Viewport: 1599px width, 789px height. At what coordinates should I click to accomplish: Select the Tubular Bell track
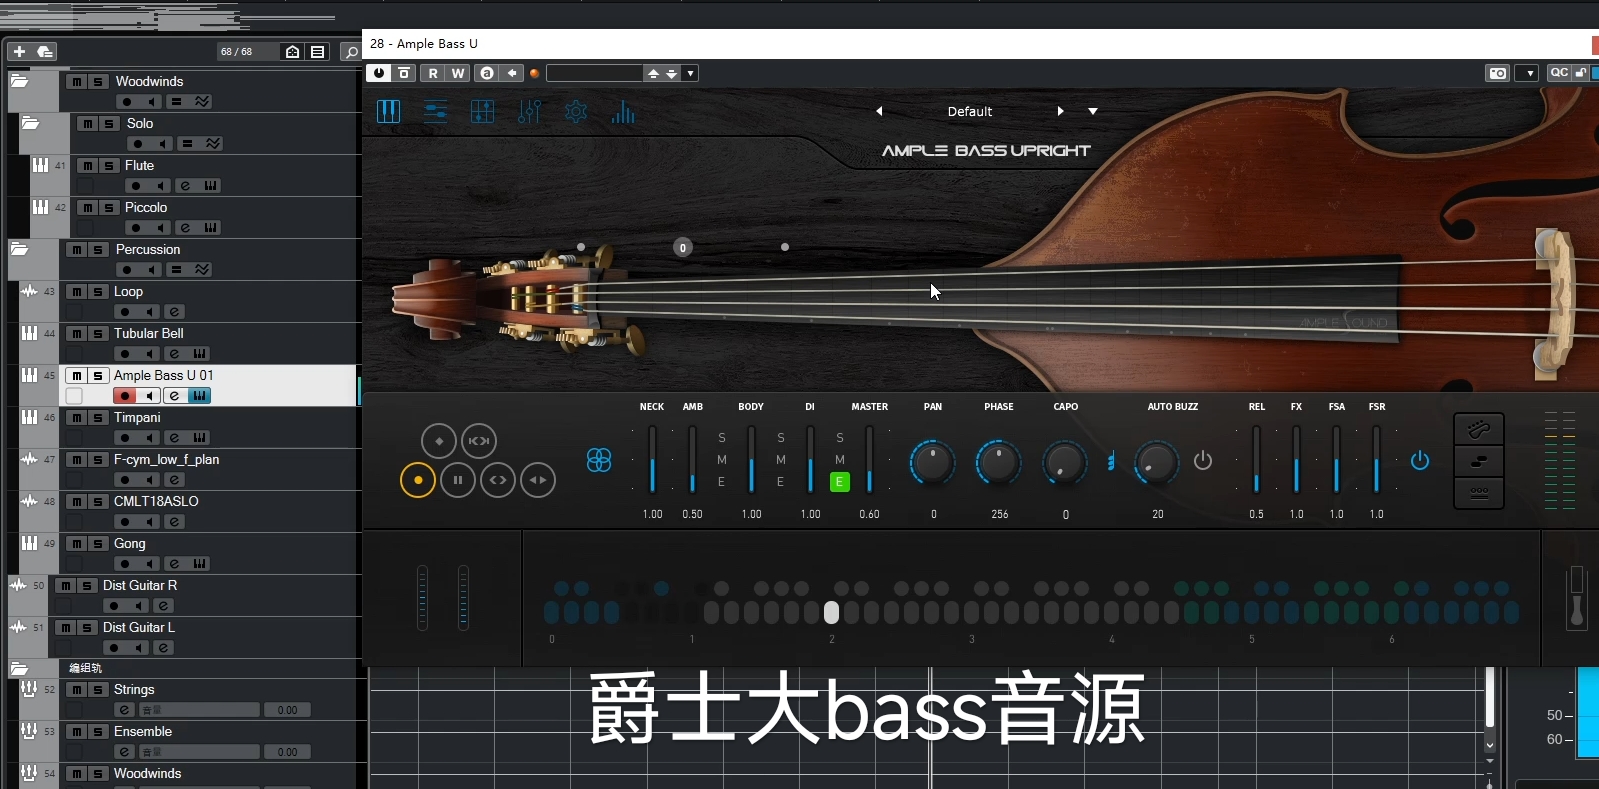[148, 333]
